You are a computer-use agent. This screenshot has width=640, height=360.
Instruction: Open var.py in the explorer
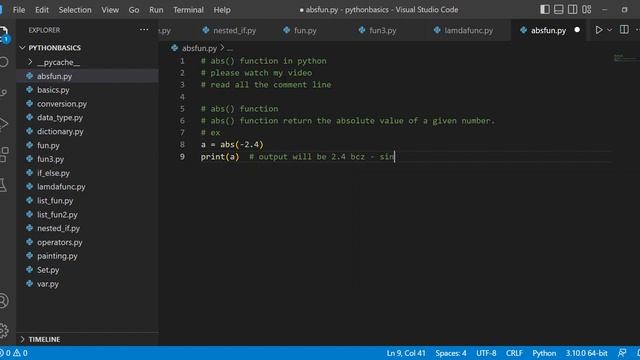pyautogui.click(x=47, y=284)
